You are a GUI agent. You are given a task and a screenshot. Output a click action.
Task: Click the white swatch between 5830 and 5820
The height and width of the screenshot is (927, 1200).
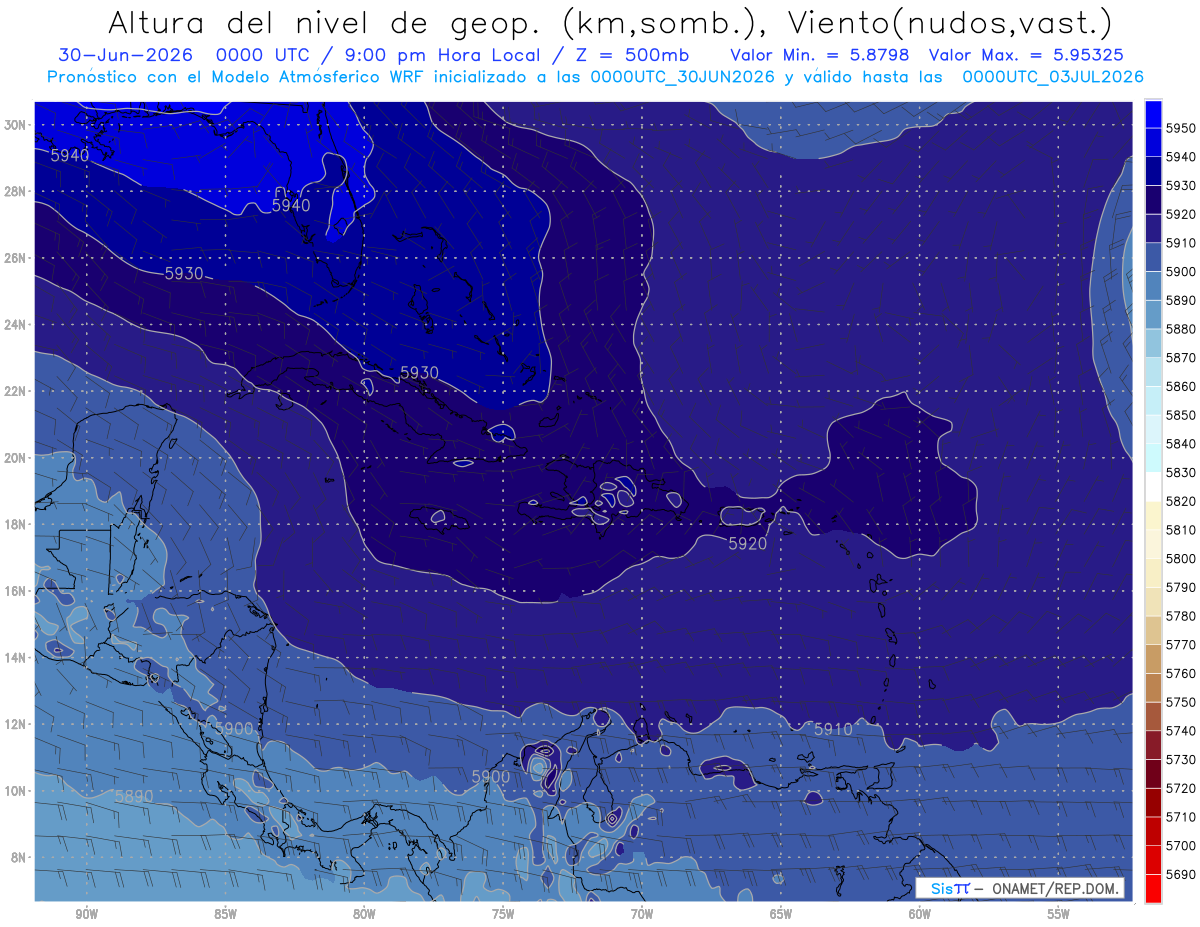pos(1153,486)
